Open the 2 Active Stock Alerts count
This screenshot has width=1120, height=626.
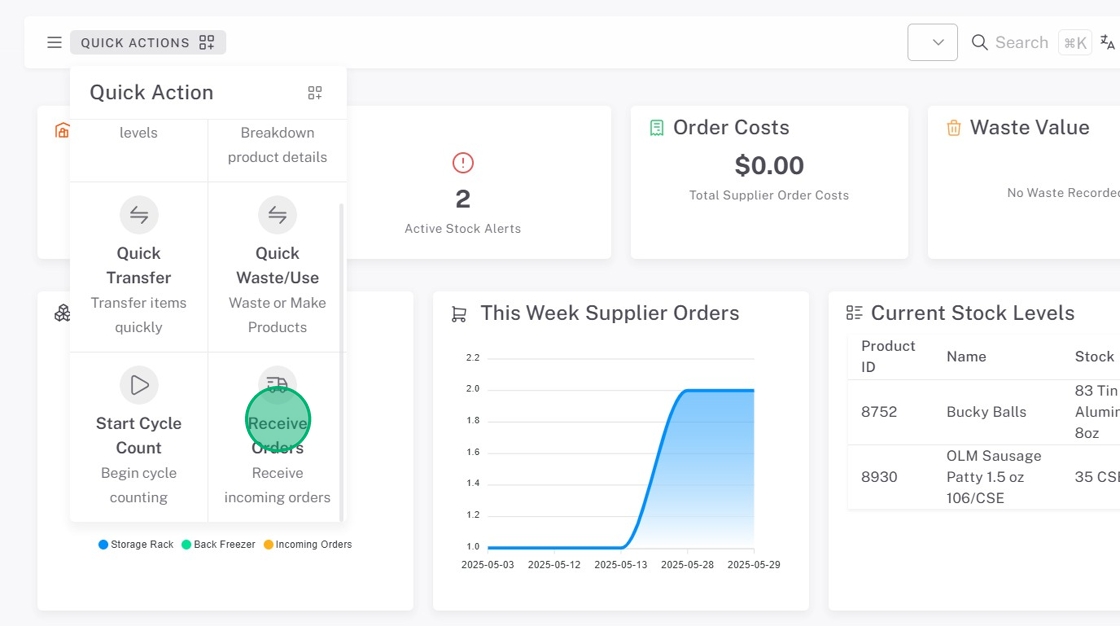[x=463, y=199]
